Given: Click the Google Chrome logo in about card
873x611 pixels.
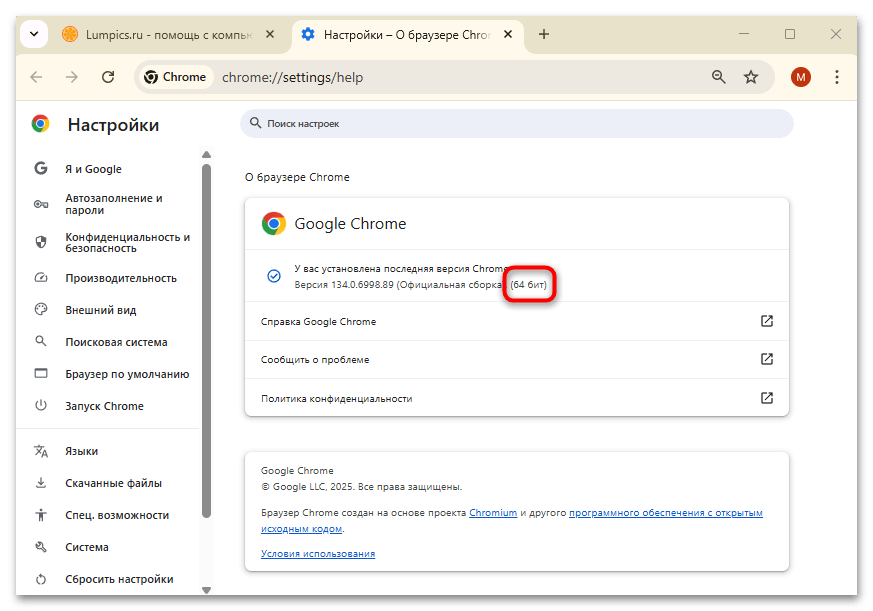Looking at the screenshot, I should 274,223.
